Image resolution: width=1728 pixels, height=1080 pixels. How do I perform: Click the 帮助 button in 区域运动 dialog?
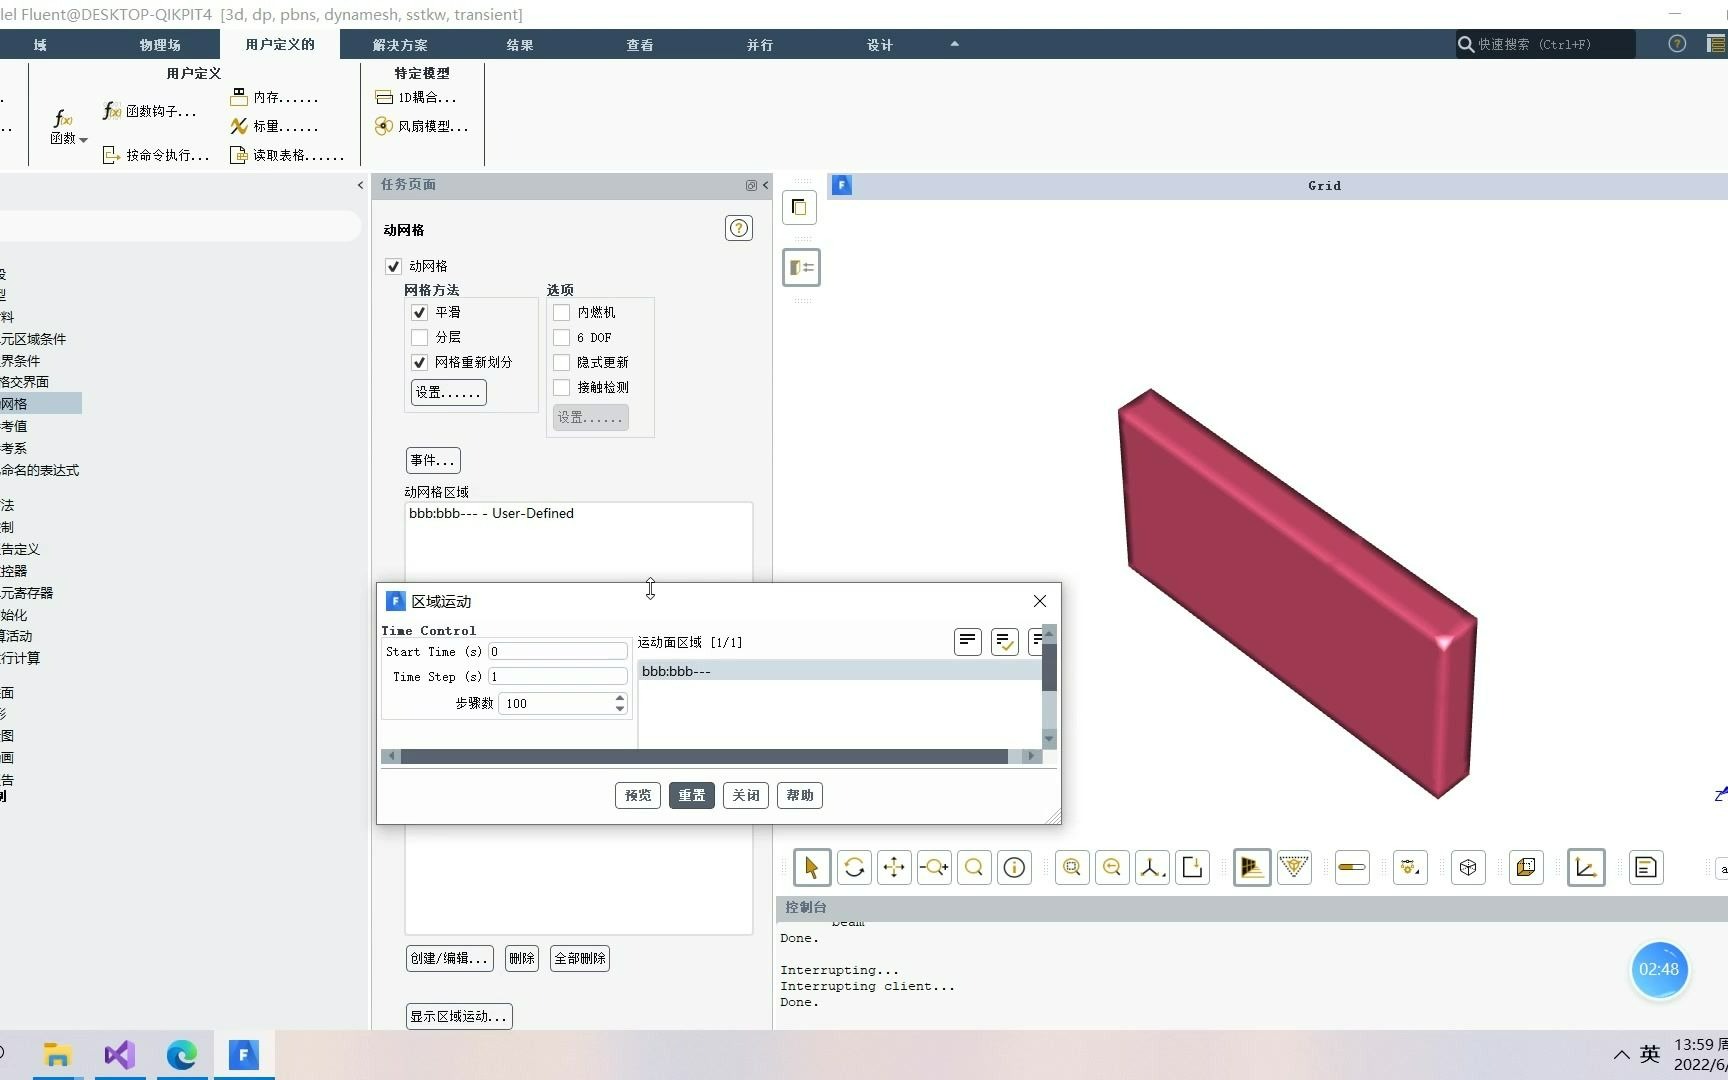click(x=800, y=795)
